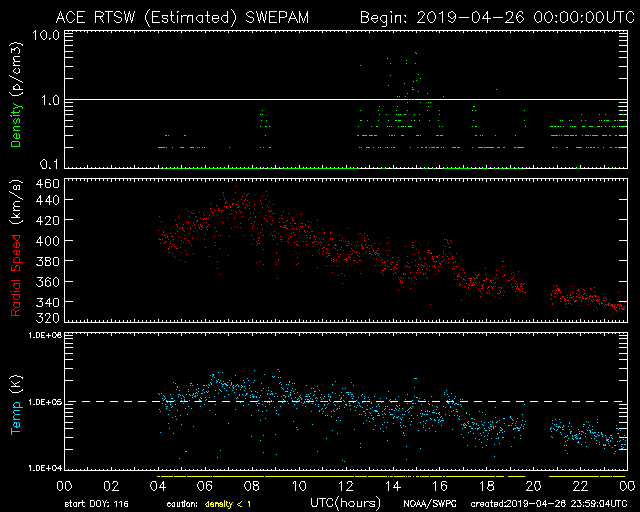The width and height of the screenshot is (640, 512).
Task: Pick the 04 hour tick on the time axis
Action: 157,484
